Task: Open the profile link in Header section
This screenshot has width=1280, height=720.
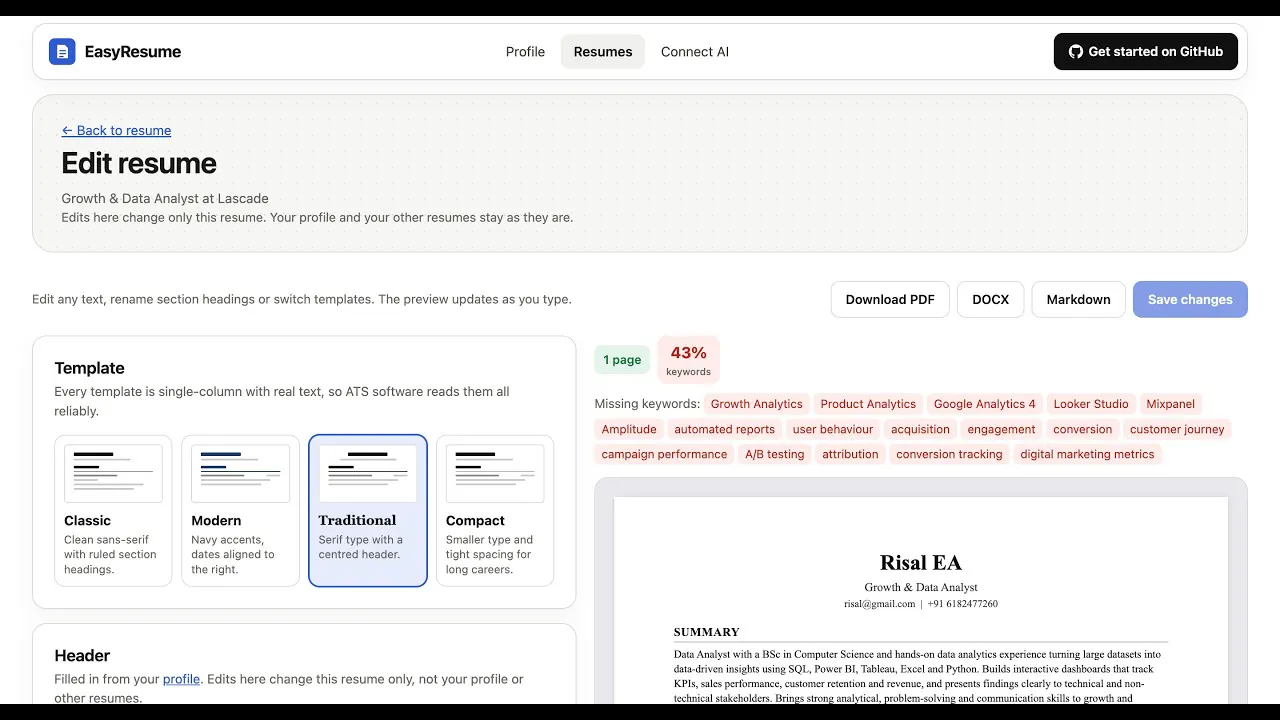Action: (181, 679)
